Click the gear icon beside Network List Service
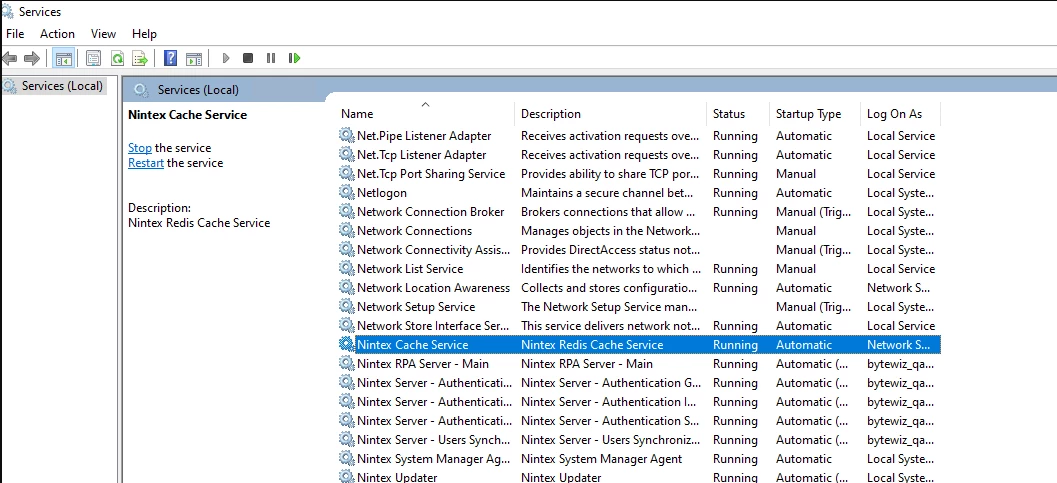Viewport: 1057px width, 483px height. click(x=346, y=268)
